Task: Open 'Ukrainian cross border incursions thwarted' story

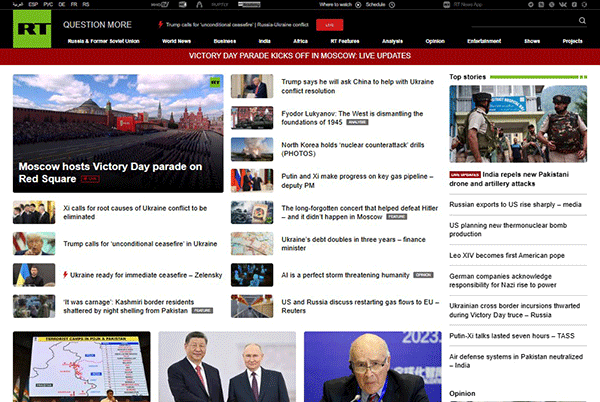Action: pyautogui.click(x=515, y=310)
